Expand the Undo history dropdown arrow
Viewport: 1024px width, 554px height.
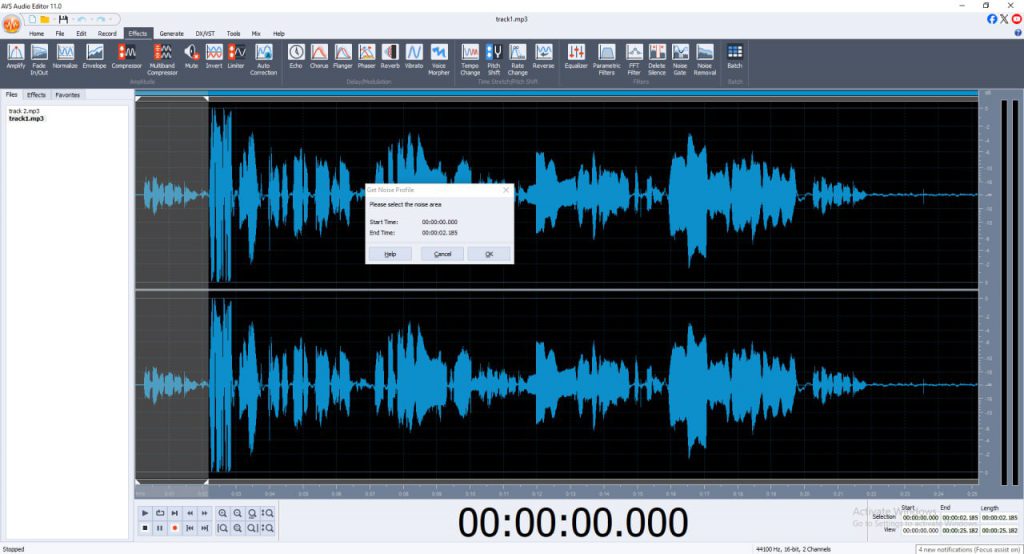90,19
